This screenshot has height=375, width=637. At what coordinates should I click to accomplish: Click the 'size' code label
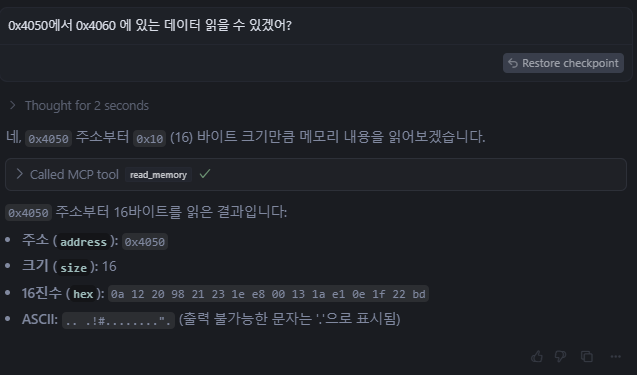click(x=74, y=268)
